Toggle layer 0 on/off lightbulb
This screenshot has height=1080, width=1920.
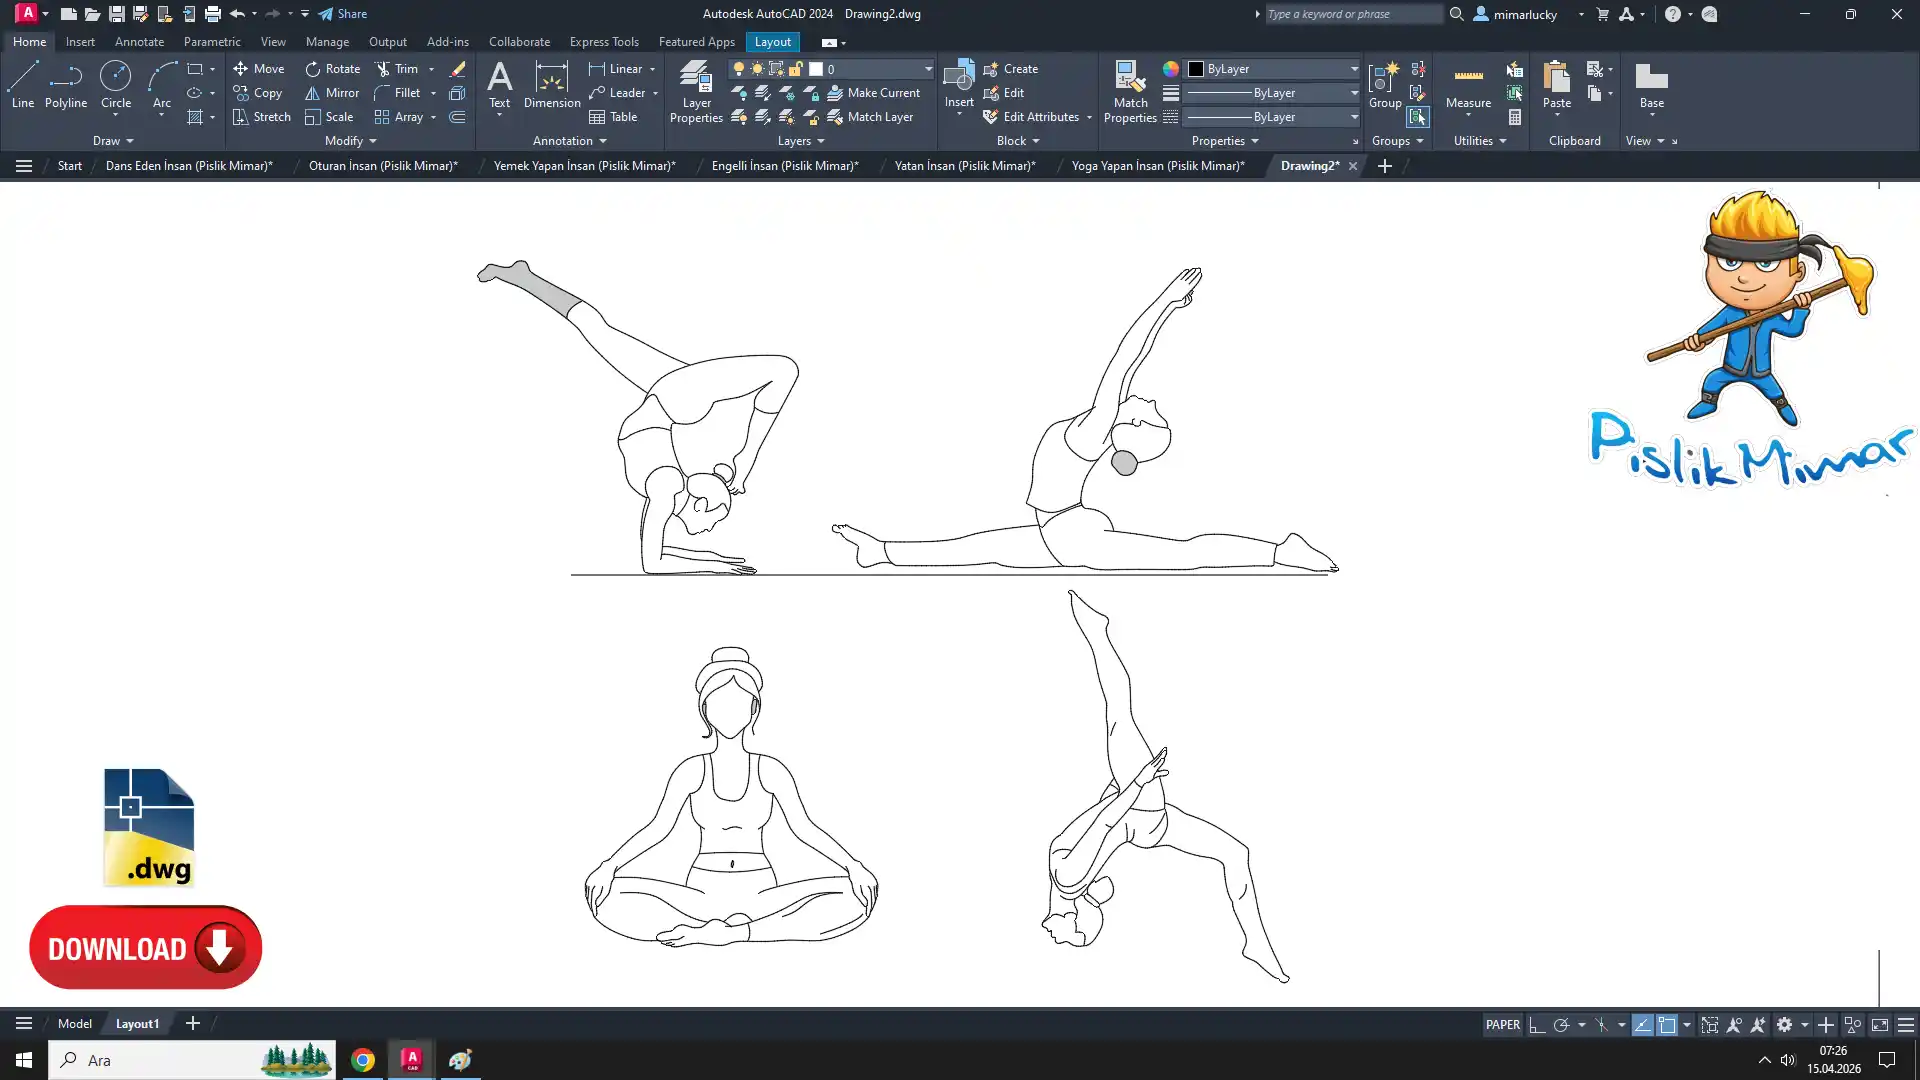tap(738, 69)
